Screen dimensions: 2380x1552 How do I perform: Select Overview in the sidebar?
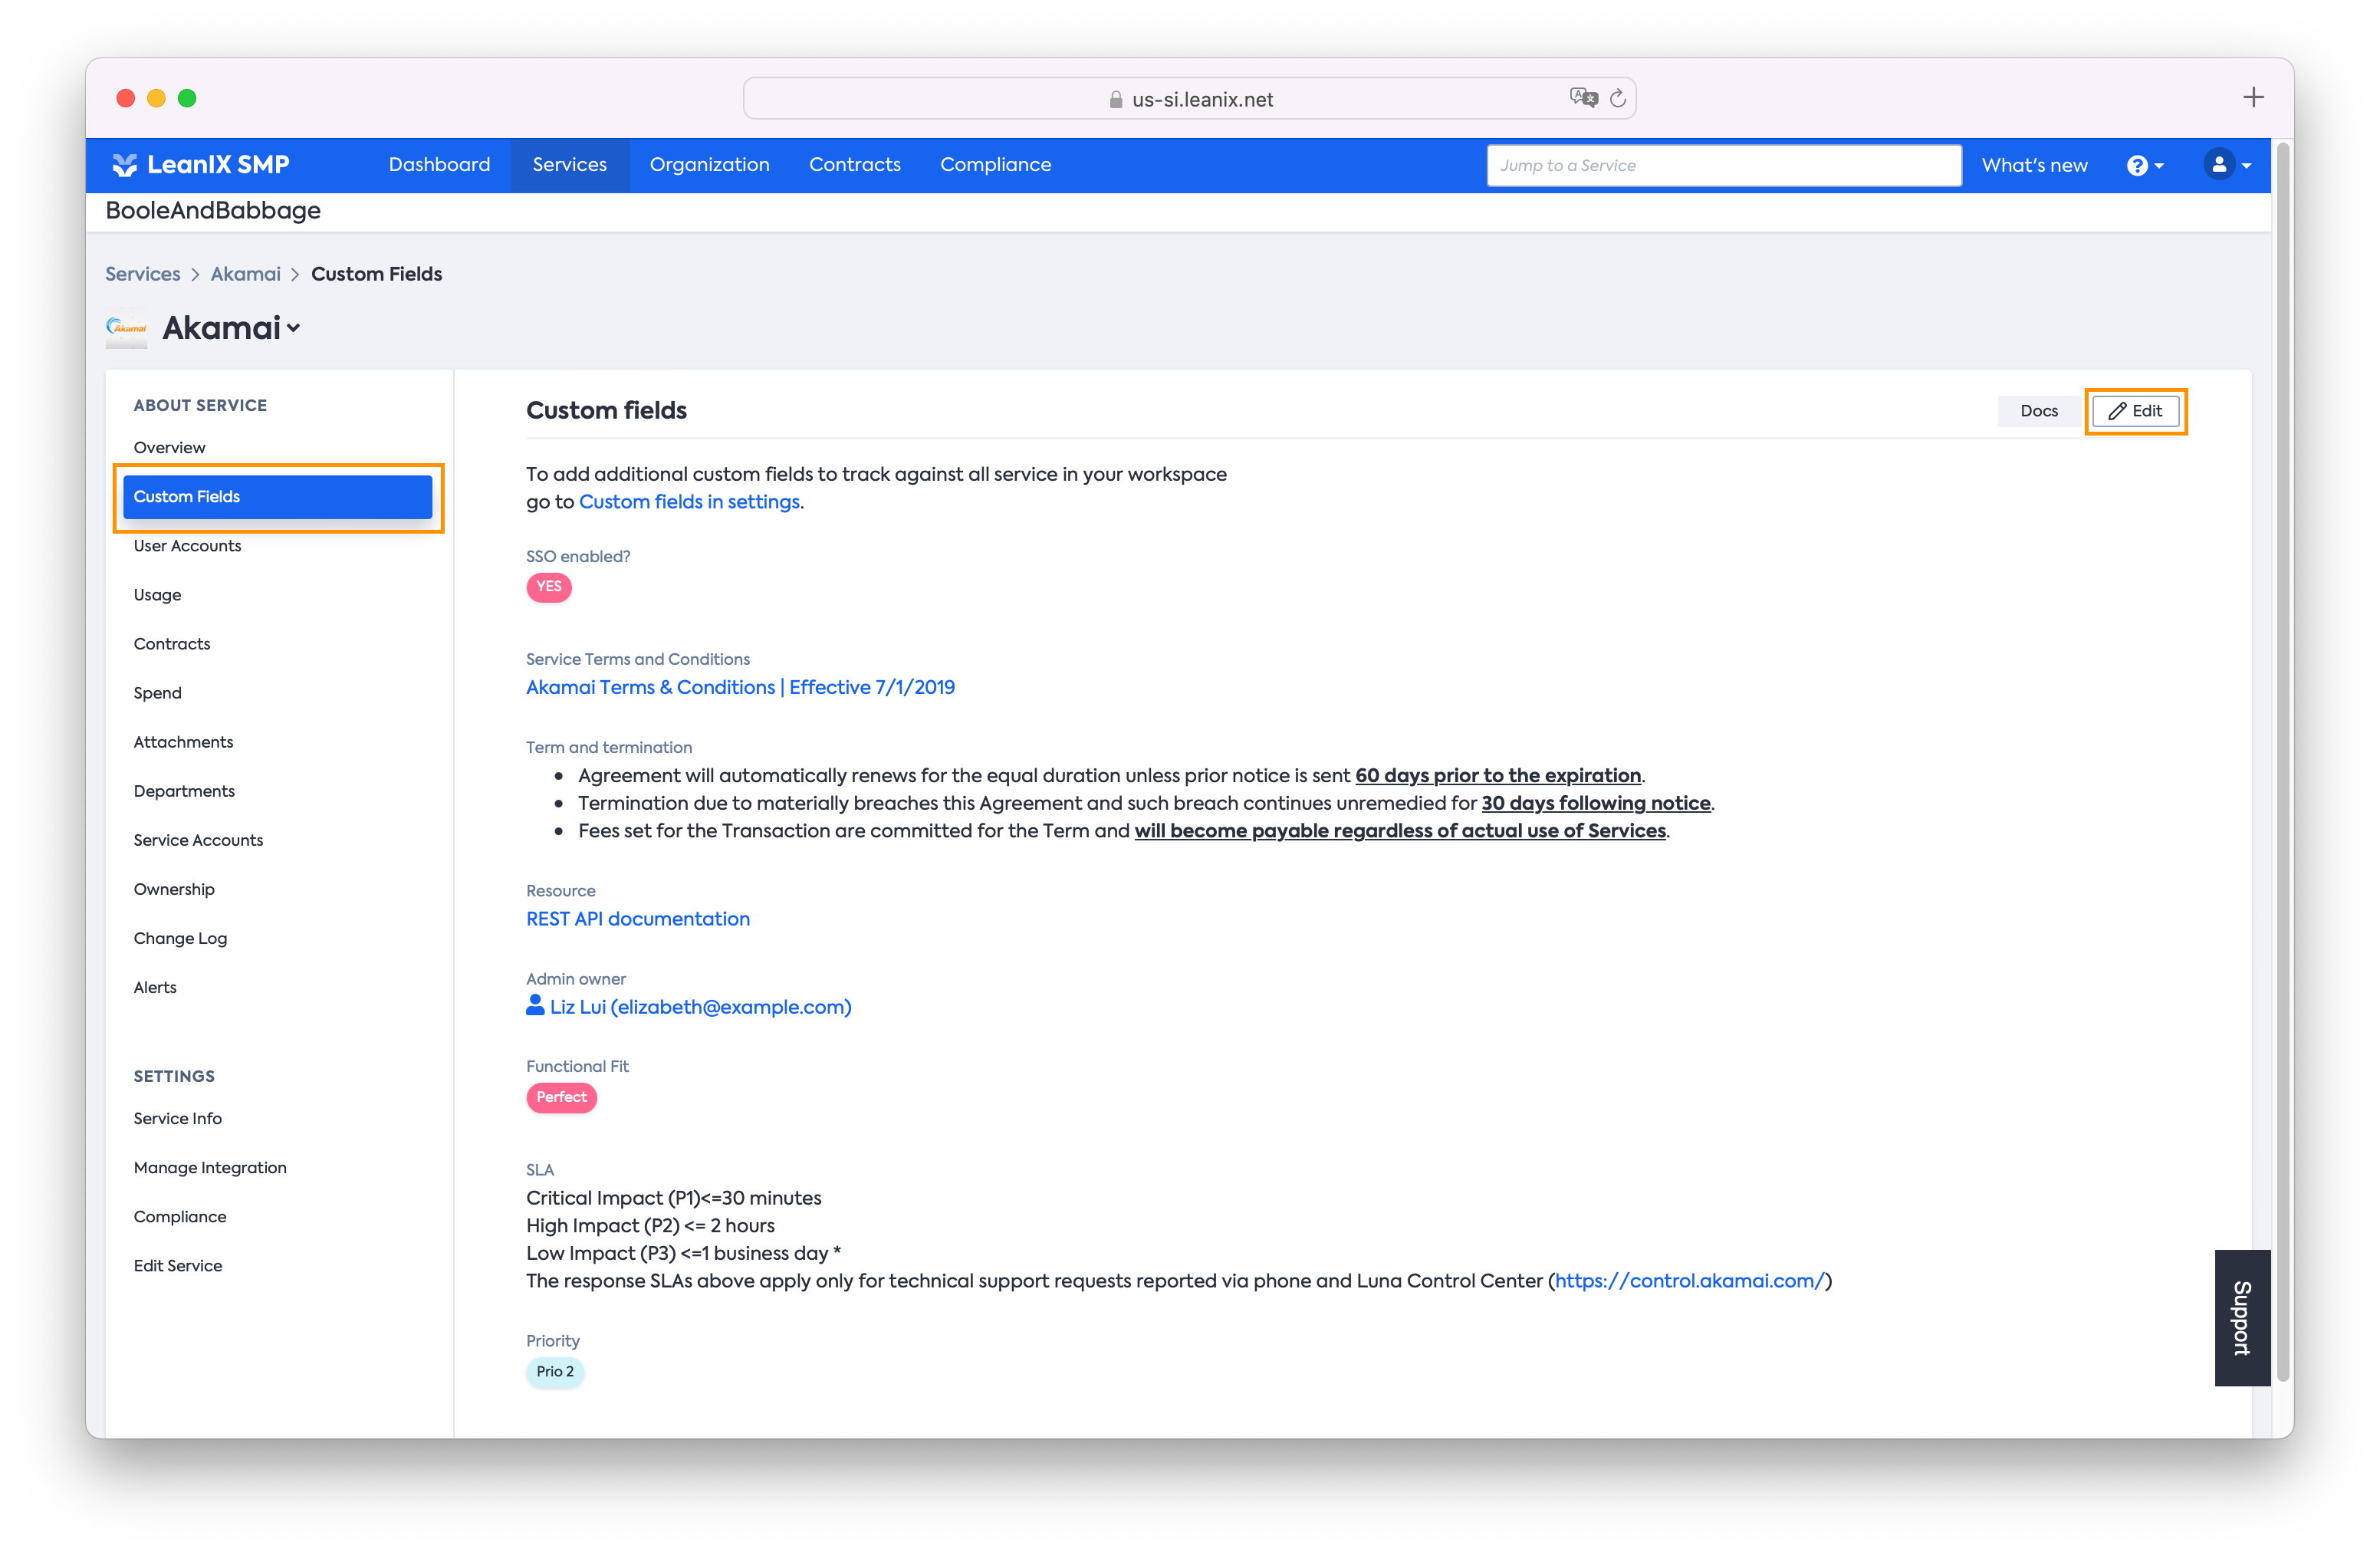[x=169, y=448]
